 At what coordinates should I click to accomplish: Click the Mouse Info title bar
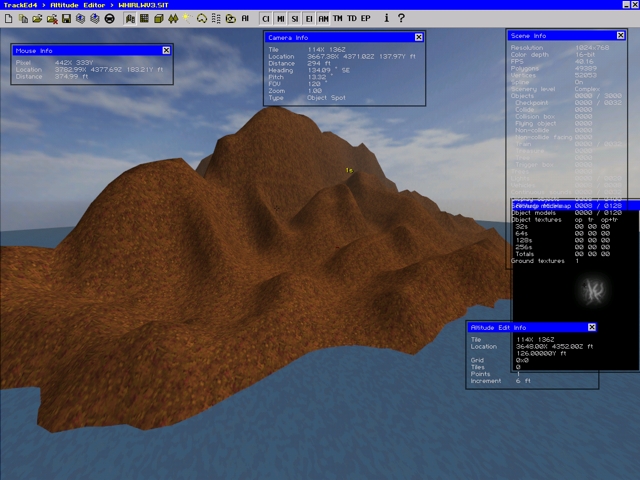(x=92, y=51)
